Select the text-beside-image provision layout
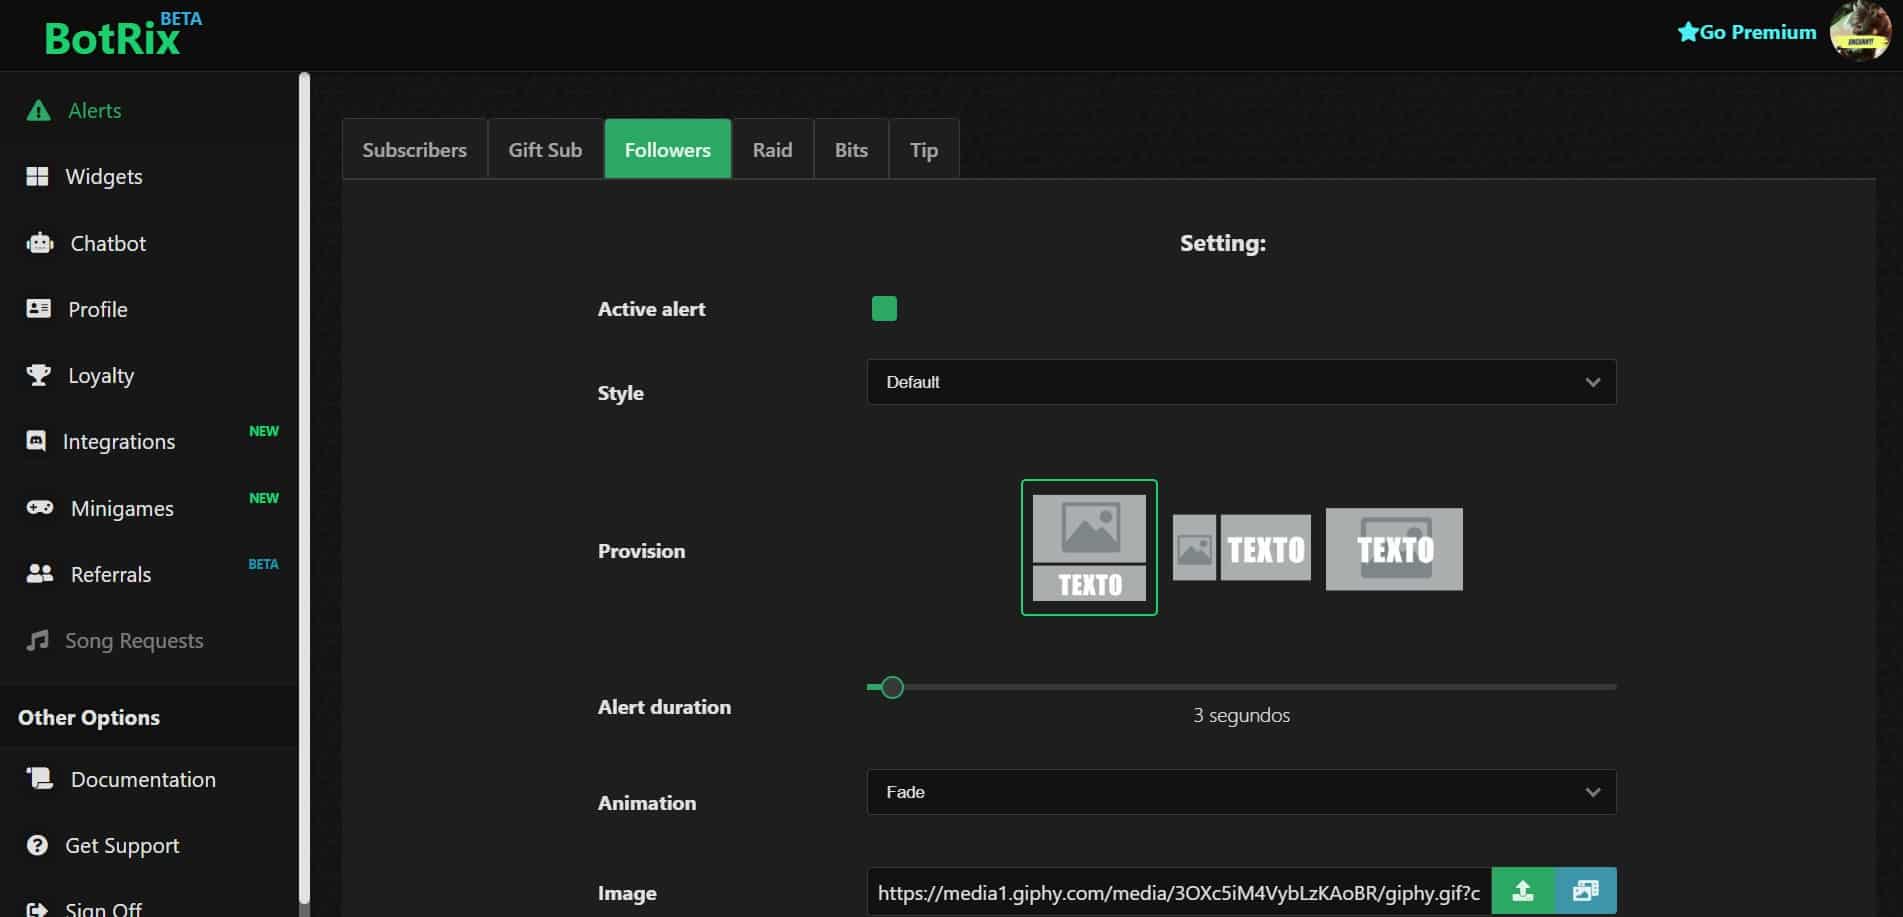 pyautogui.click(x=1240, y=548)
